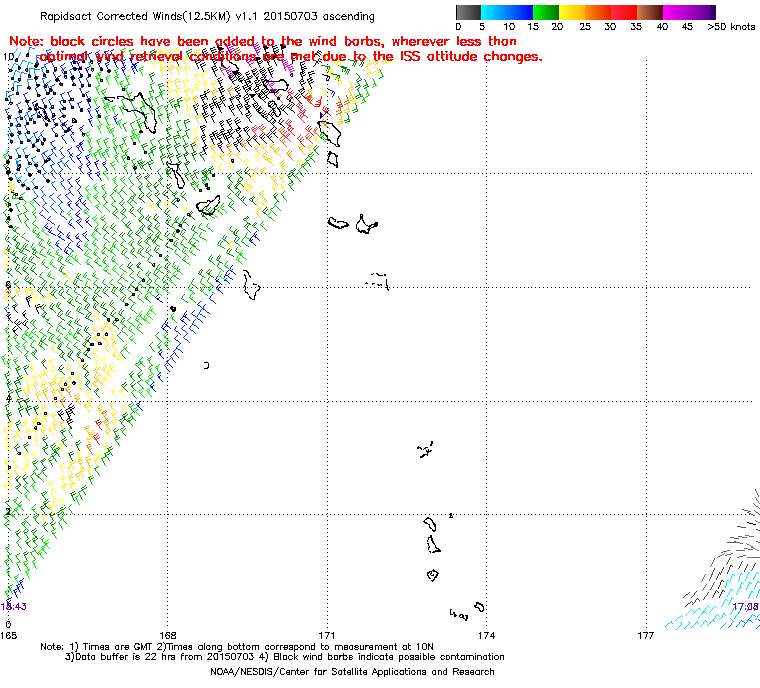
Task: Click the '>50 knots' legend label
Action: 731,27
